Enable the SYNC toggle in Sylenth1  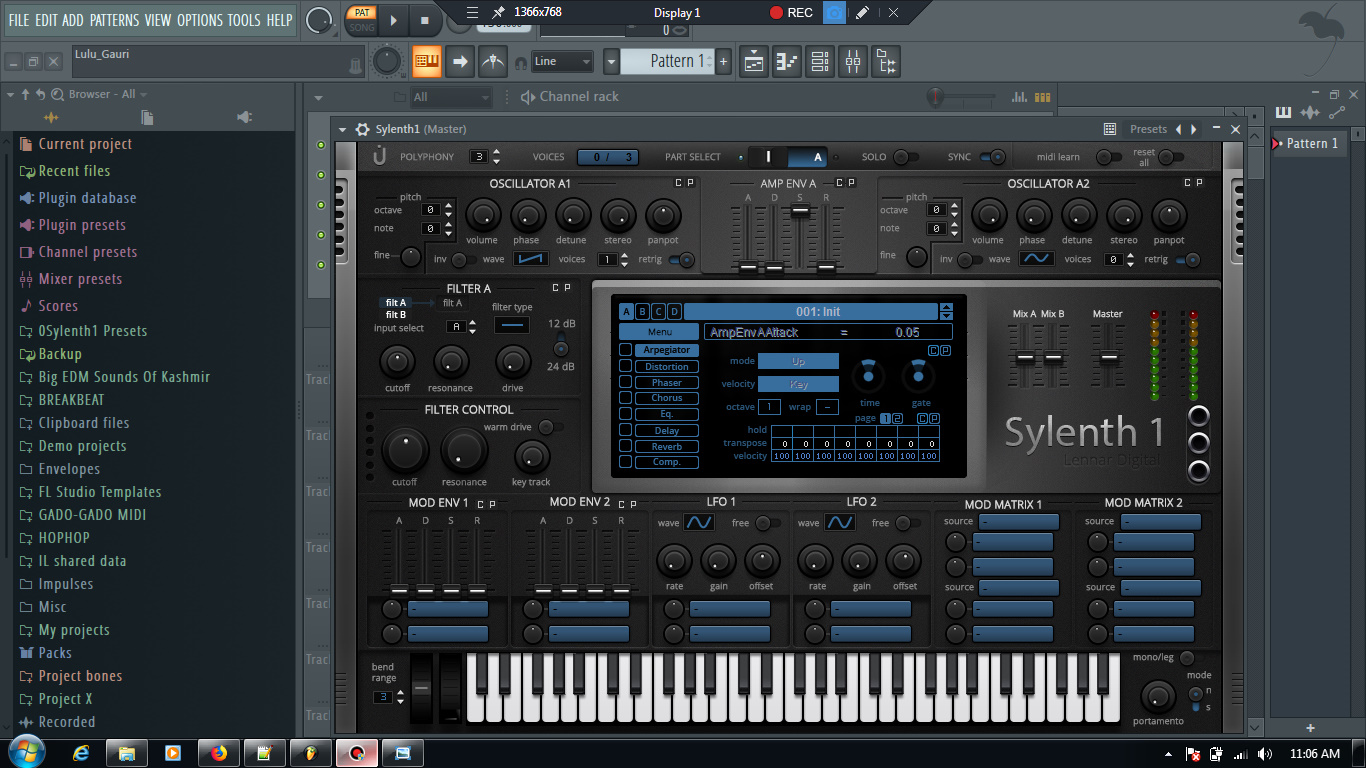pos(992,156)
